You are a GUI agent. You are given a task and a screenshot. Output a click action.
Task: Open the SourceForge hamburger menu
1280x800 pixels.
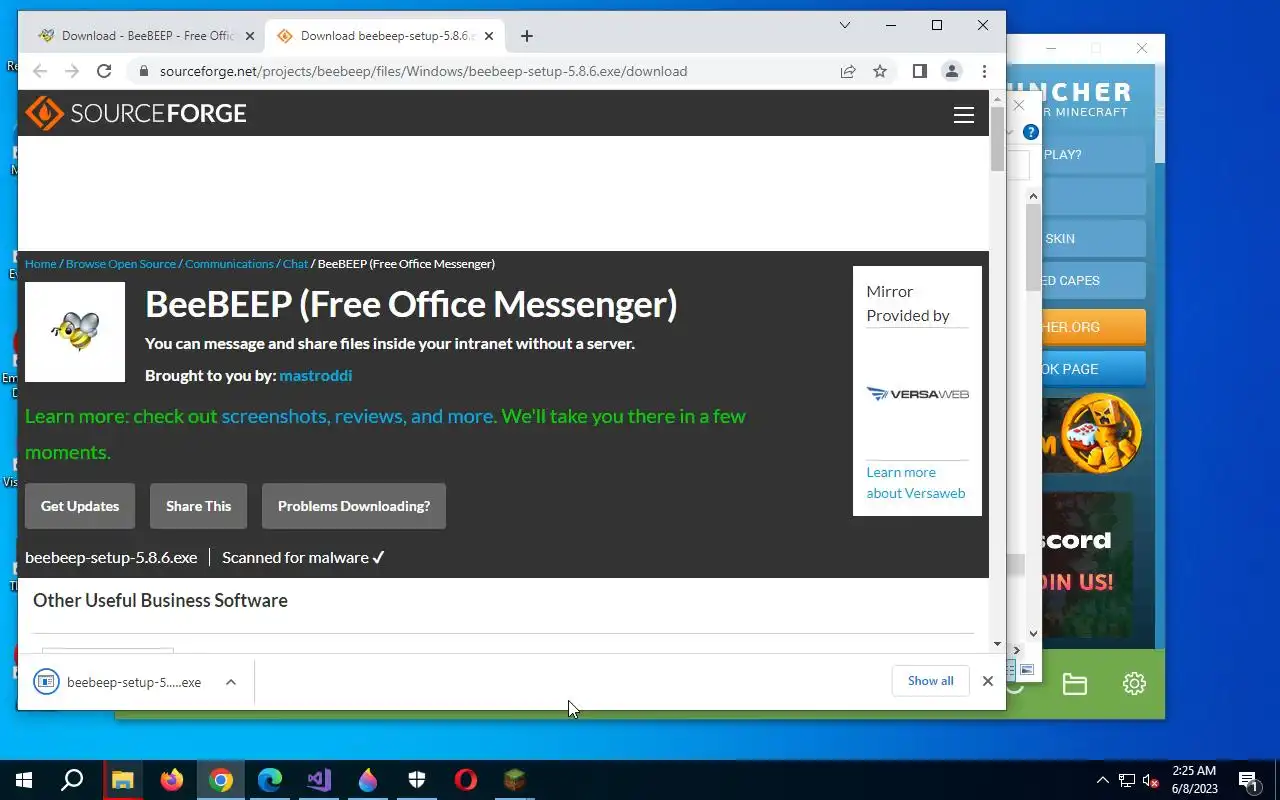[964, 115]
